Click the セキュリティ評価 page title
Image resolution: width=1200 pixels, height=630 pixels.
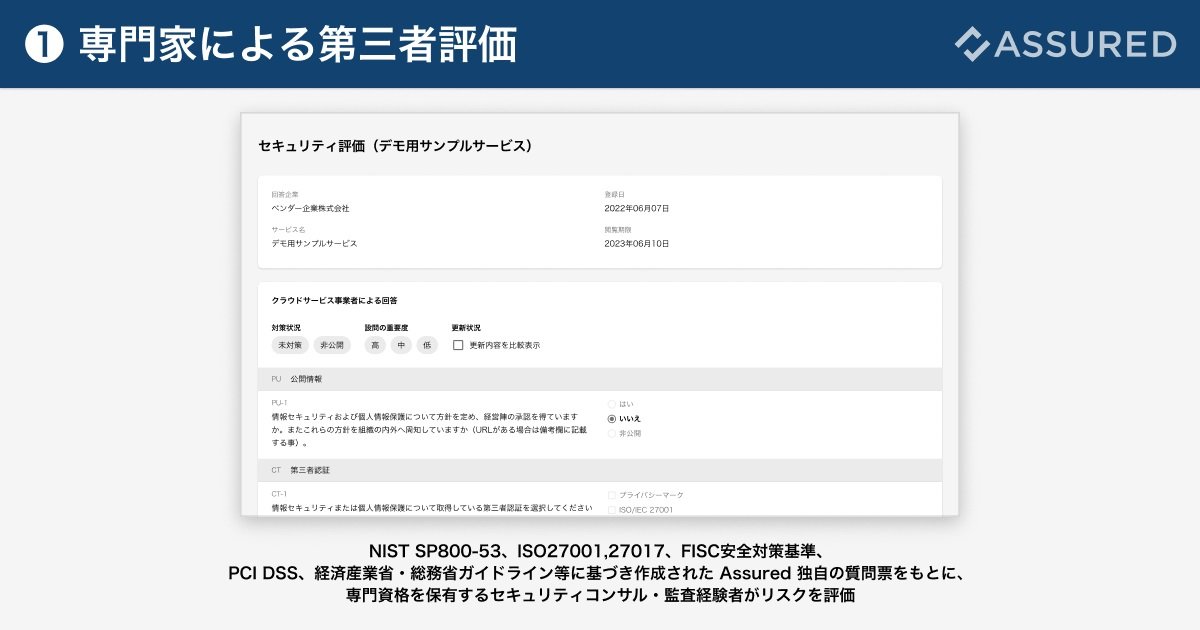[395, 146]
